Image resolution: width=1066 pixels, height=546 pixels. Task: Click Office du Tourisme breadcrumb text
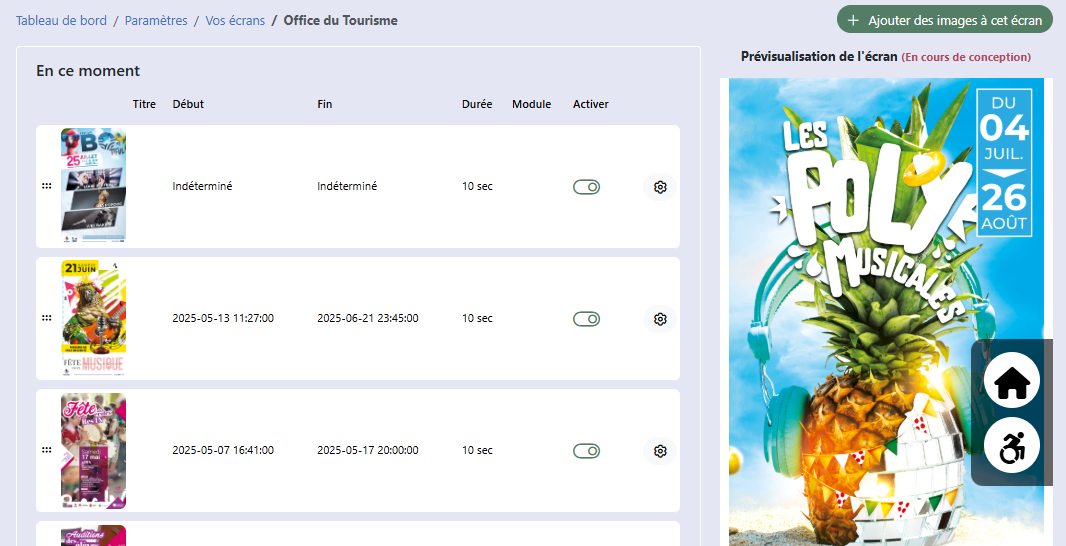tap(341, 20)
